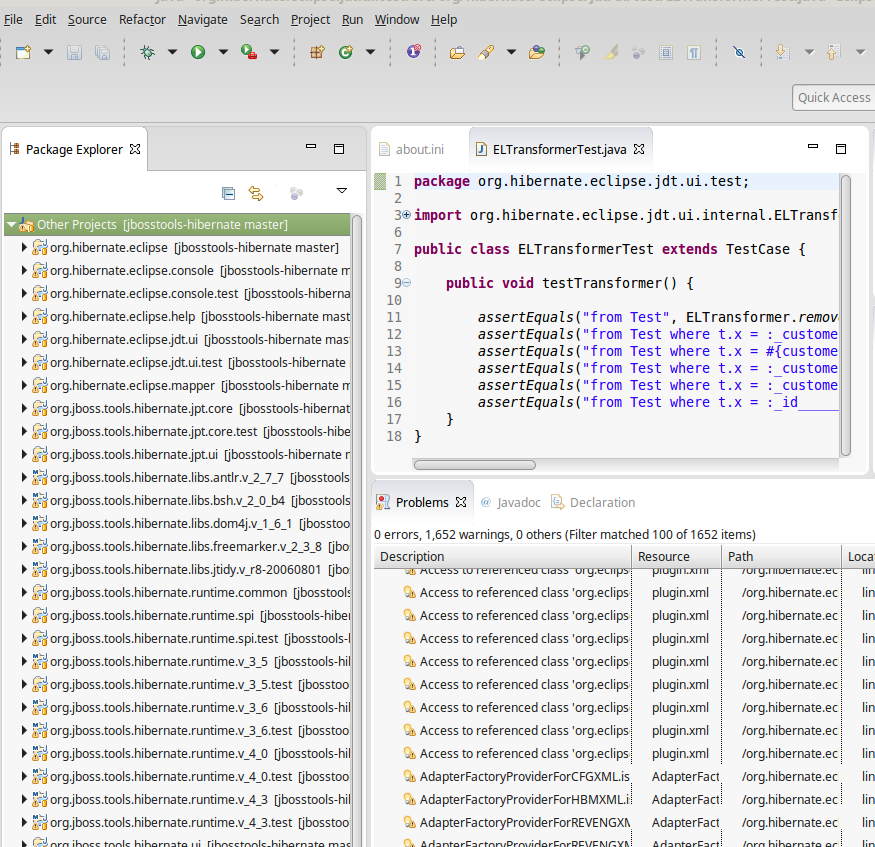
Task: Click the Run Last Tool icon
Action: pos(248,52)
